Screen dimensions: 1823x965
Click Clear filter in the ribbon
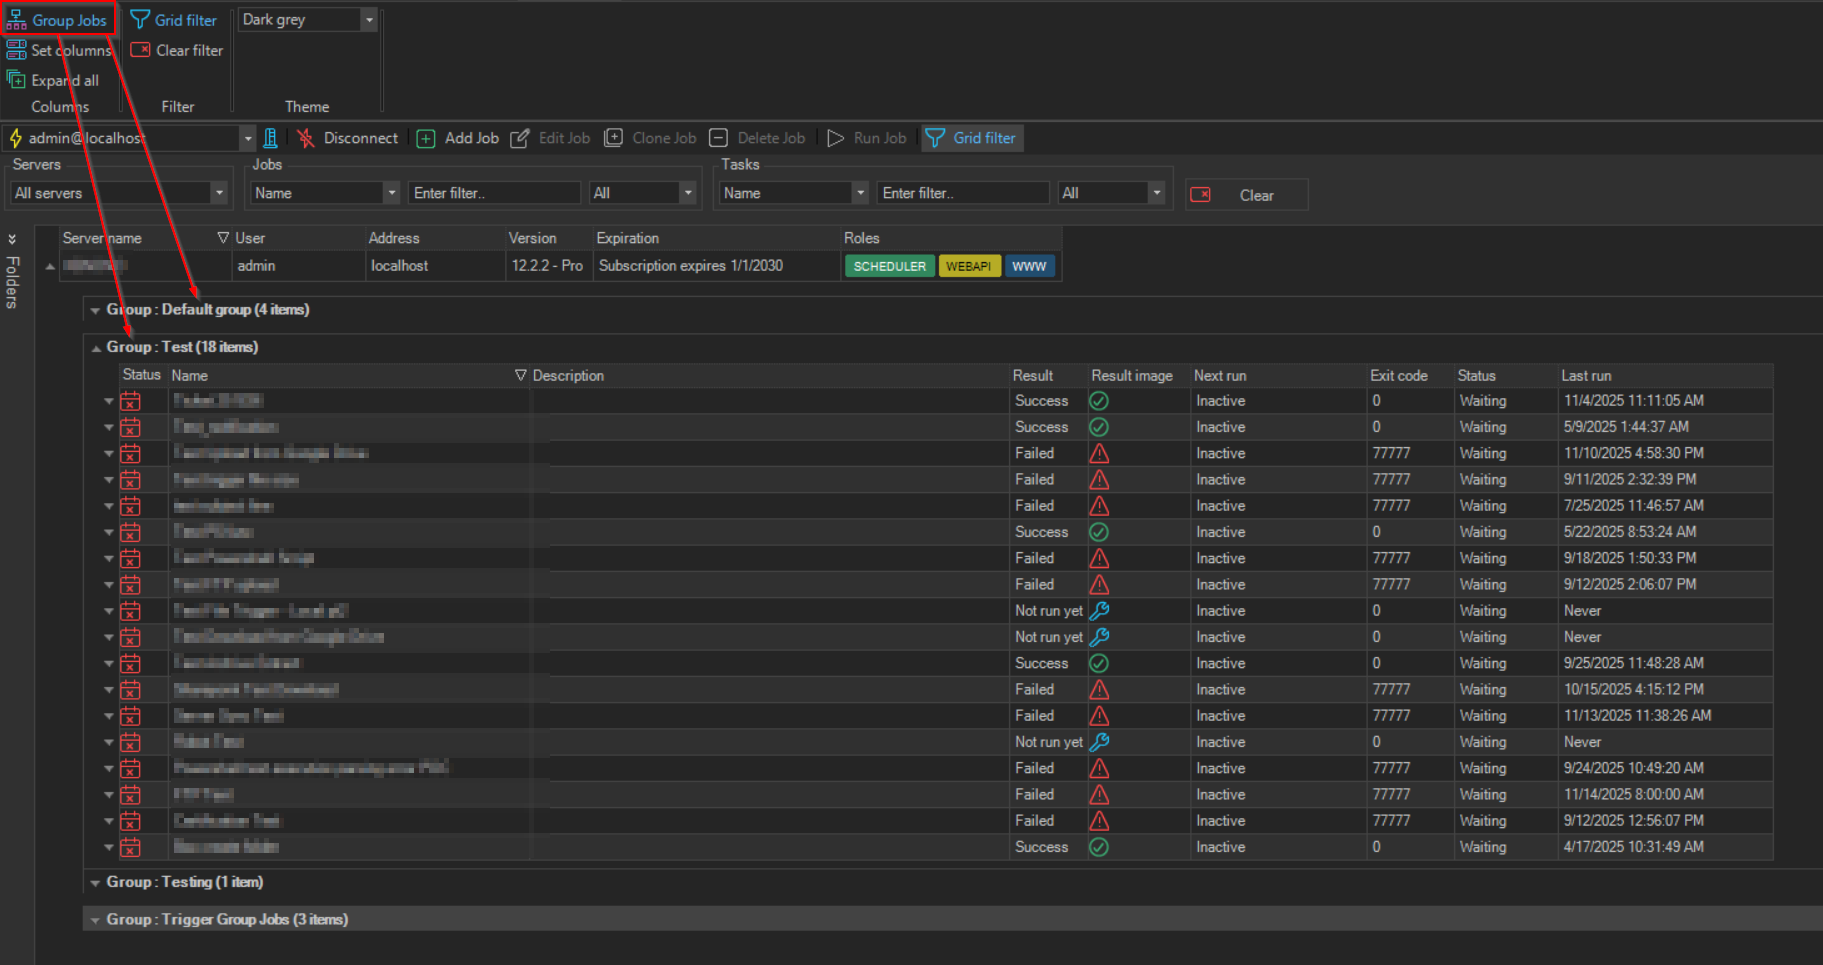click(177, 50)
